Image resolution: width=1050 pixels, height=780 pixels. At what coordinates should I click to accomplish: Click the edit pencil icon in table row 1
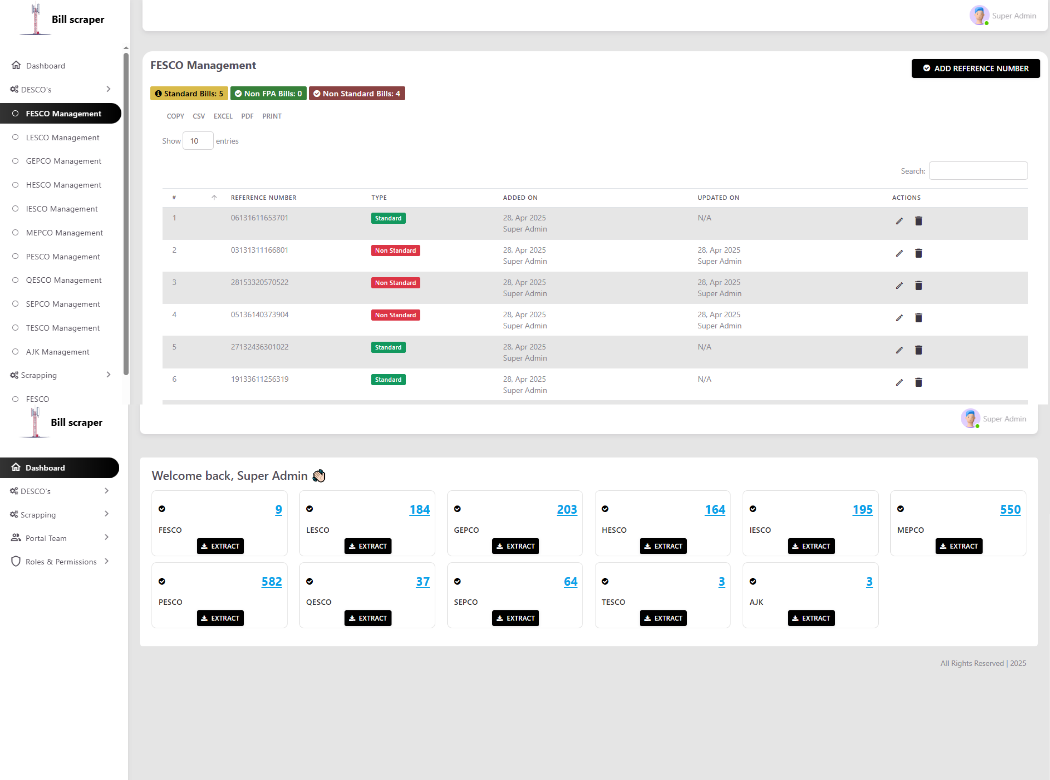899,221
